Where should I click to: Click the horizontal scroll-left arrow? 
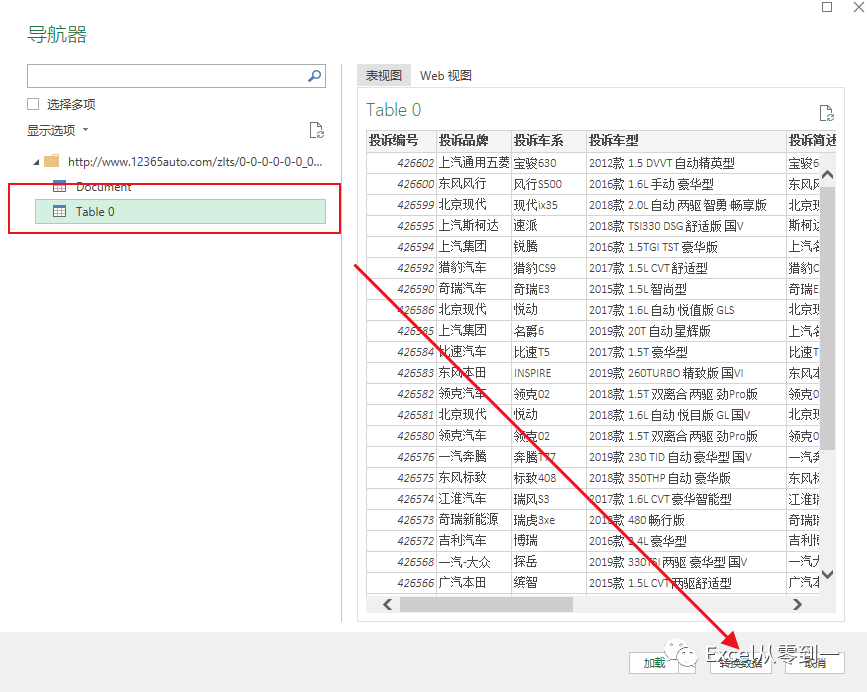(388, 605)
